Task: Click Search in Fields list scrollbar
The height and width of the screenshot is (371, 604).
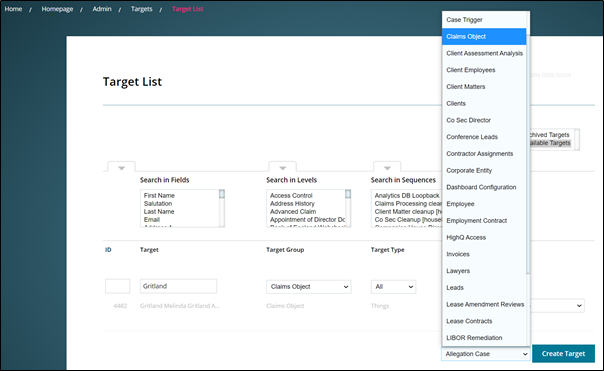Action: click(222, 208)
